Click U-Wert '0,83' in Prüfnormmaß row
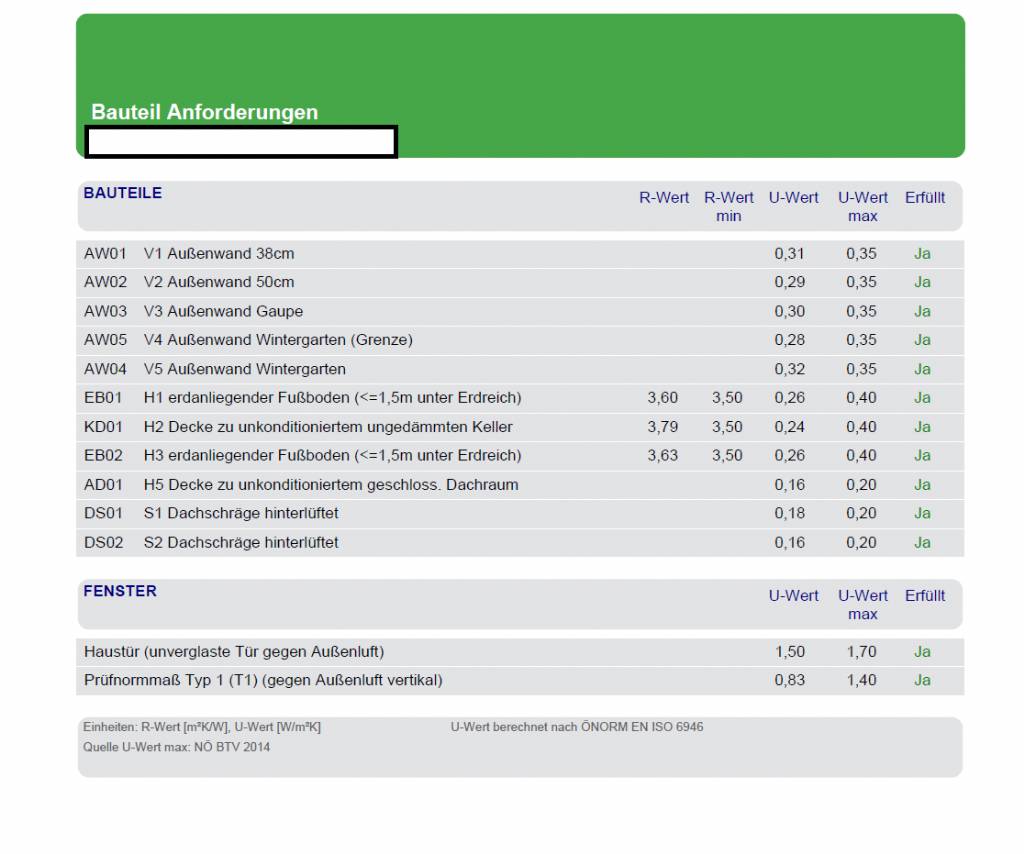The image size is (1024, 854). 790,680
